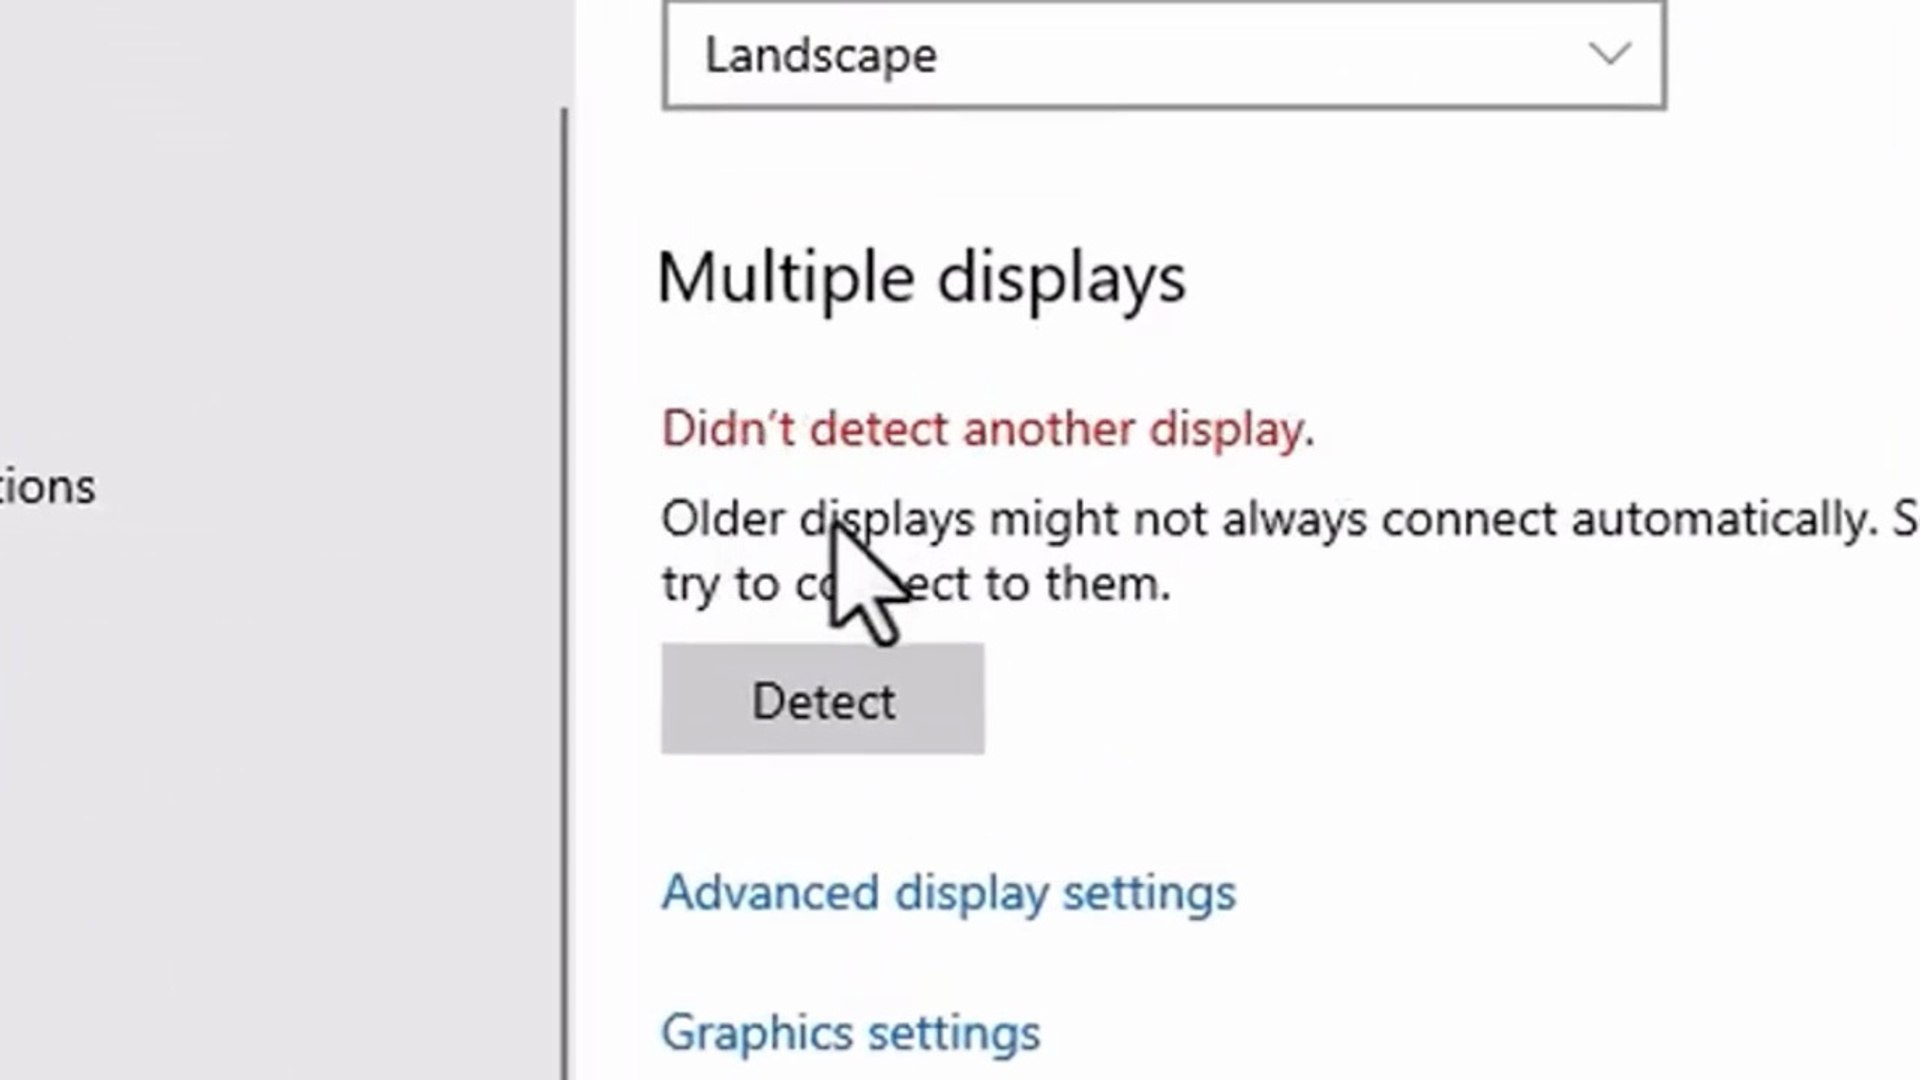Click the Multiple displays heading
The width and height of the screenshot is (1920, 1080).
coord(921,277)
